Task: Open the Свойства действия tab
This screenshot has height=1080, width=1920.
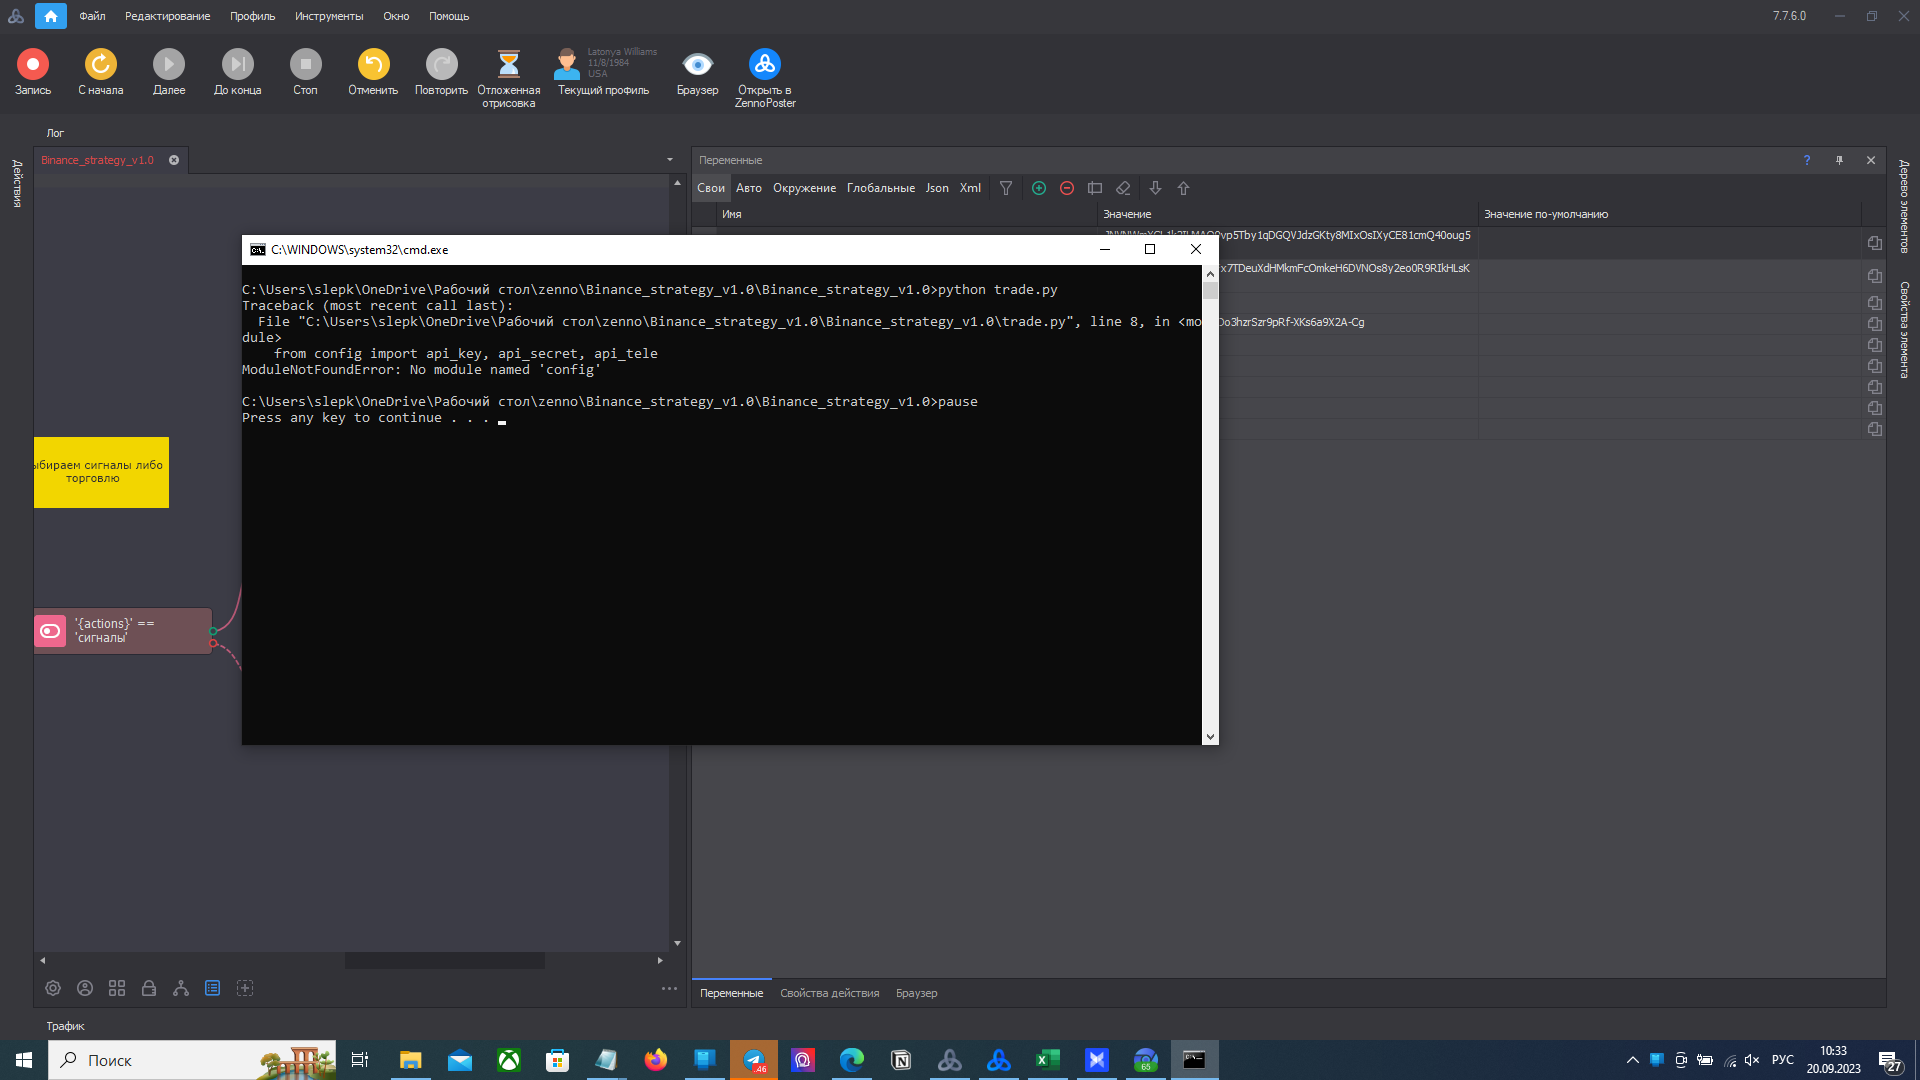Action: pyautogui.click(x=829, y=993)
